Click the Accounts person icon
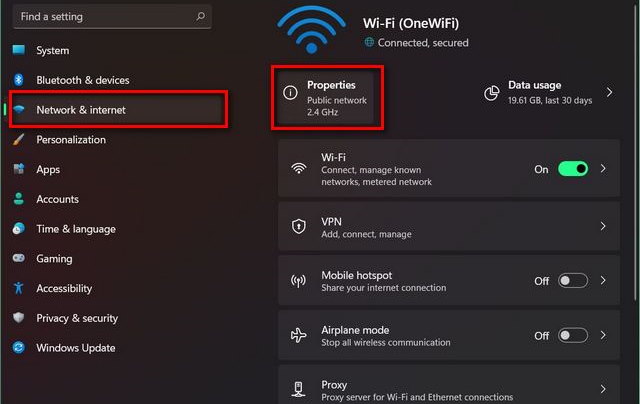Screen dimensions: 640x404 point(18,199)
